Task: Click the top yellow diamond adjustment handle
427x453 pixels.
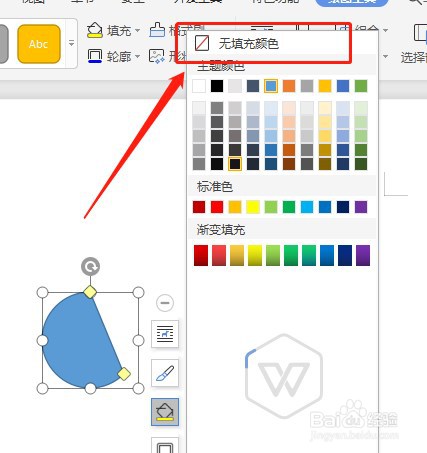Action: point(90,292)
